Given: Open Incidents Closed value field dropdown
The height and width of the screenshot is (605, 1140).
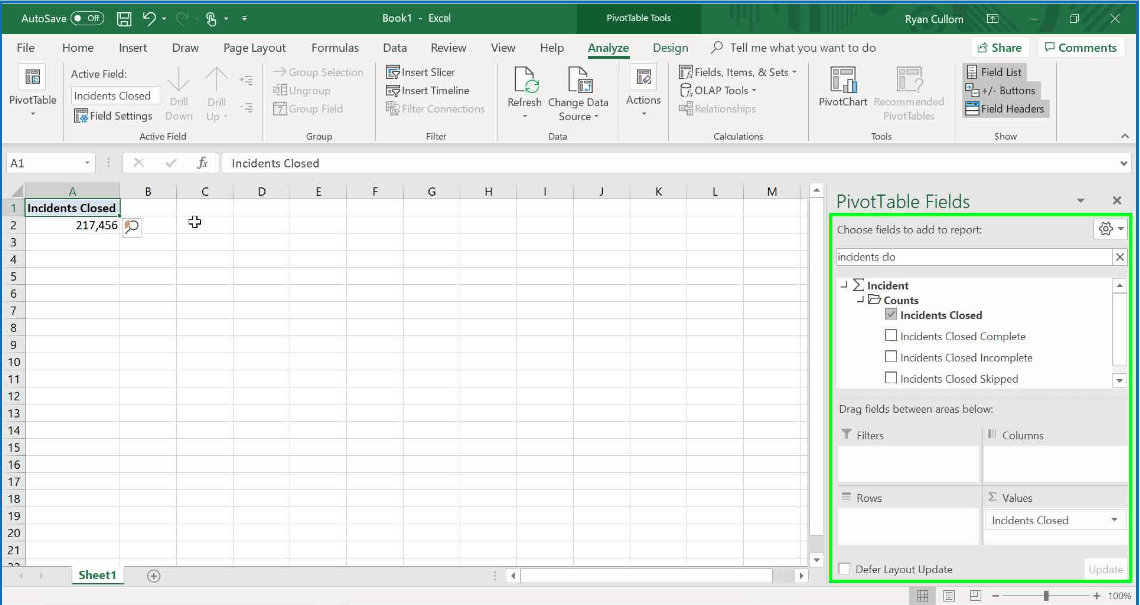Looking at the screenshot, I should 1114,520.
